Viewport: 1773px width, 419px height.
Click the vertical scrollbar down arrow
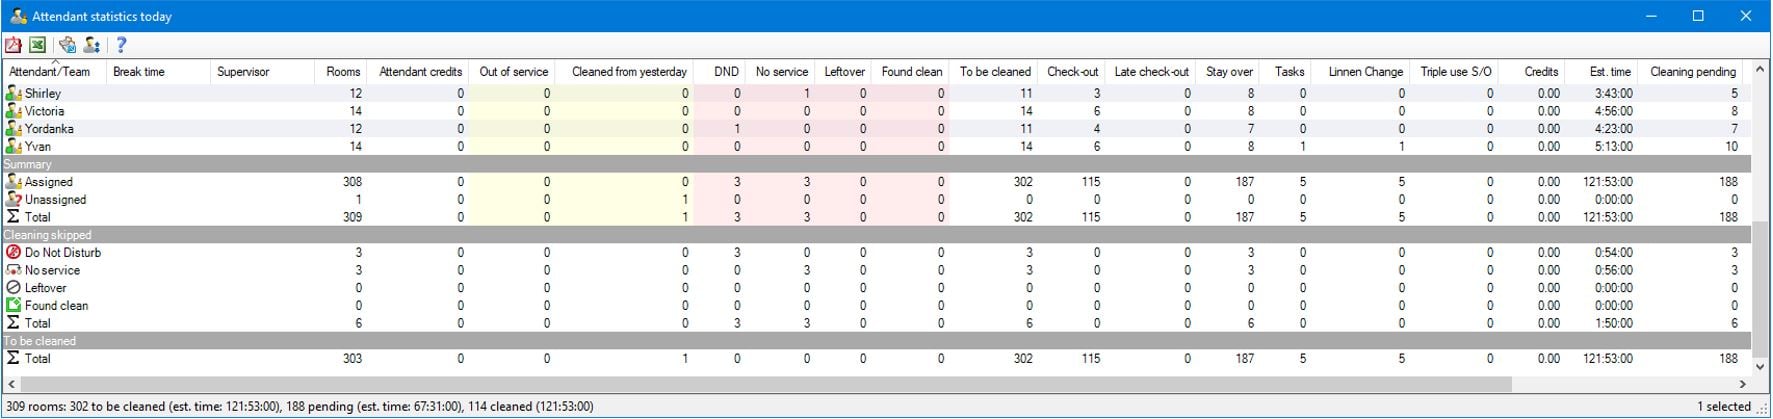[1760, 367]
